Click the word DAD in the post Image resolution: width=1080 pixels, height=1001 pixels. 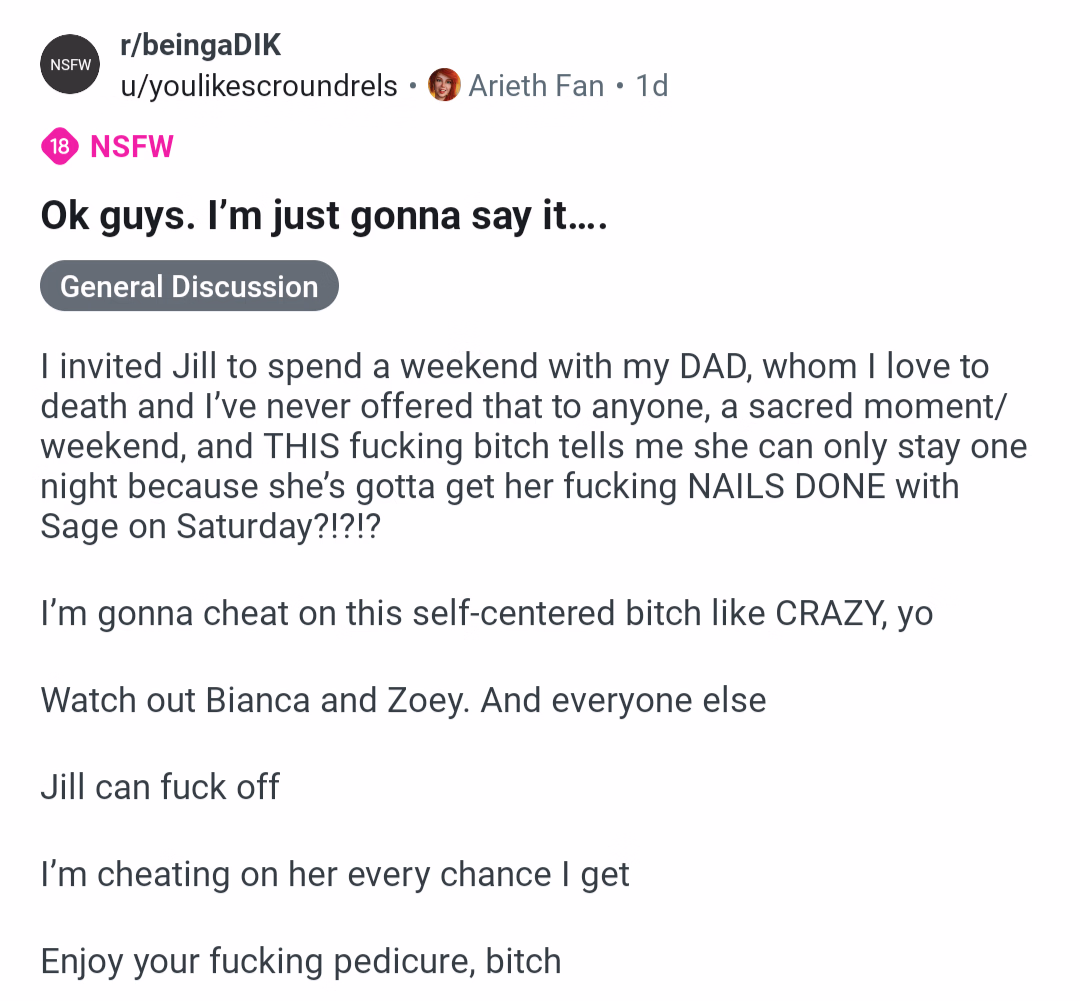[714, 367]
